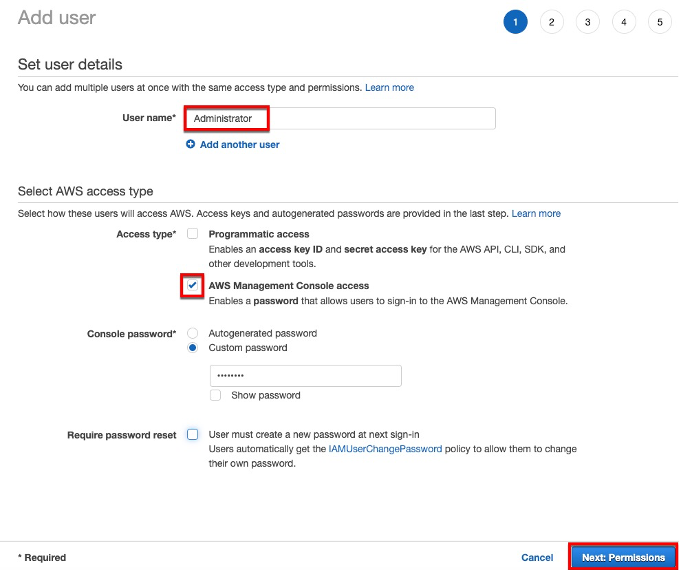Choose Custom password radio button
Screen dimensions: 679x570
193,348
